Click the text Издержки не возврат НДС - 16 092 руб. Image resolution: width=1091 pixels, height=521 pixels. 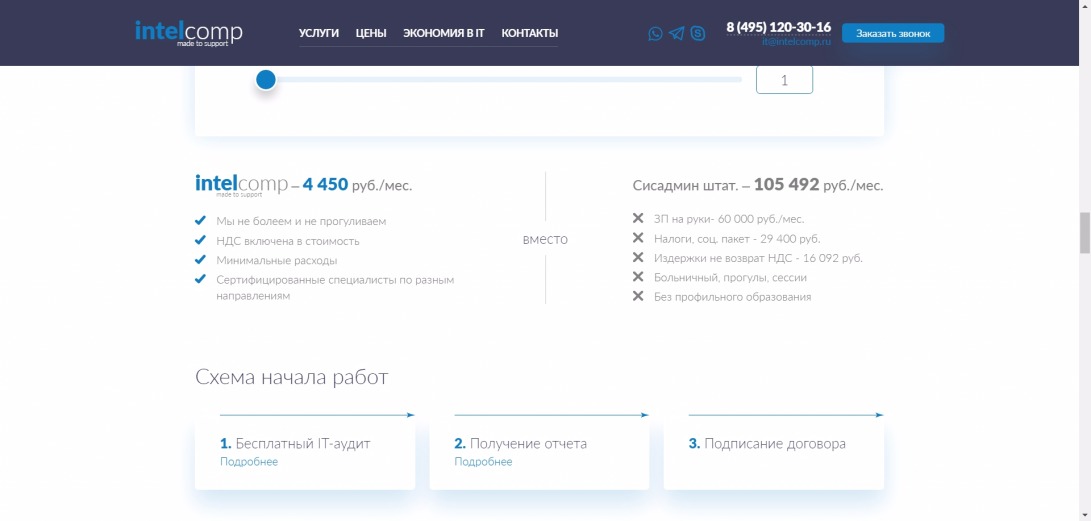point(758,258)
